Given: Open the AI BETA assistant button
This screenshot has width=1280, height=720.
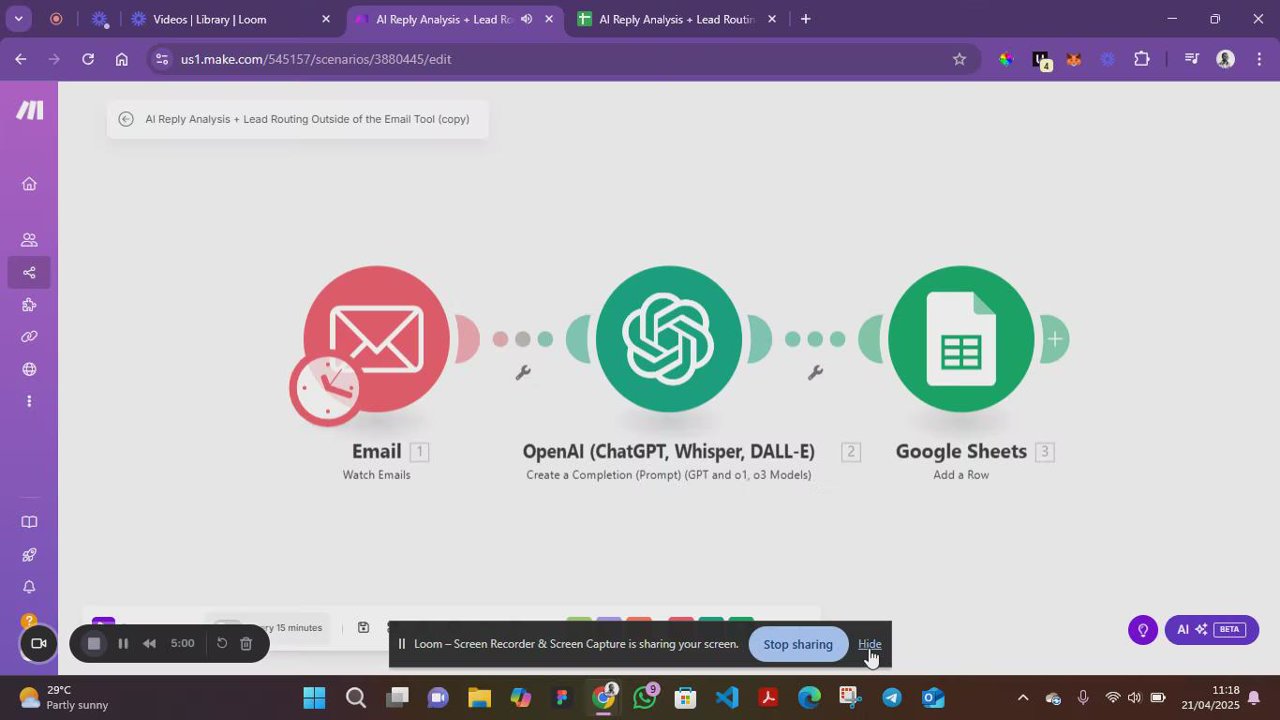Looking at the screenshot, I should 1211,630.
